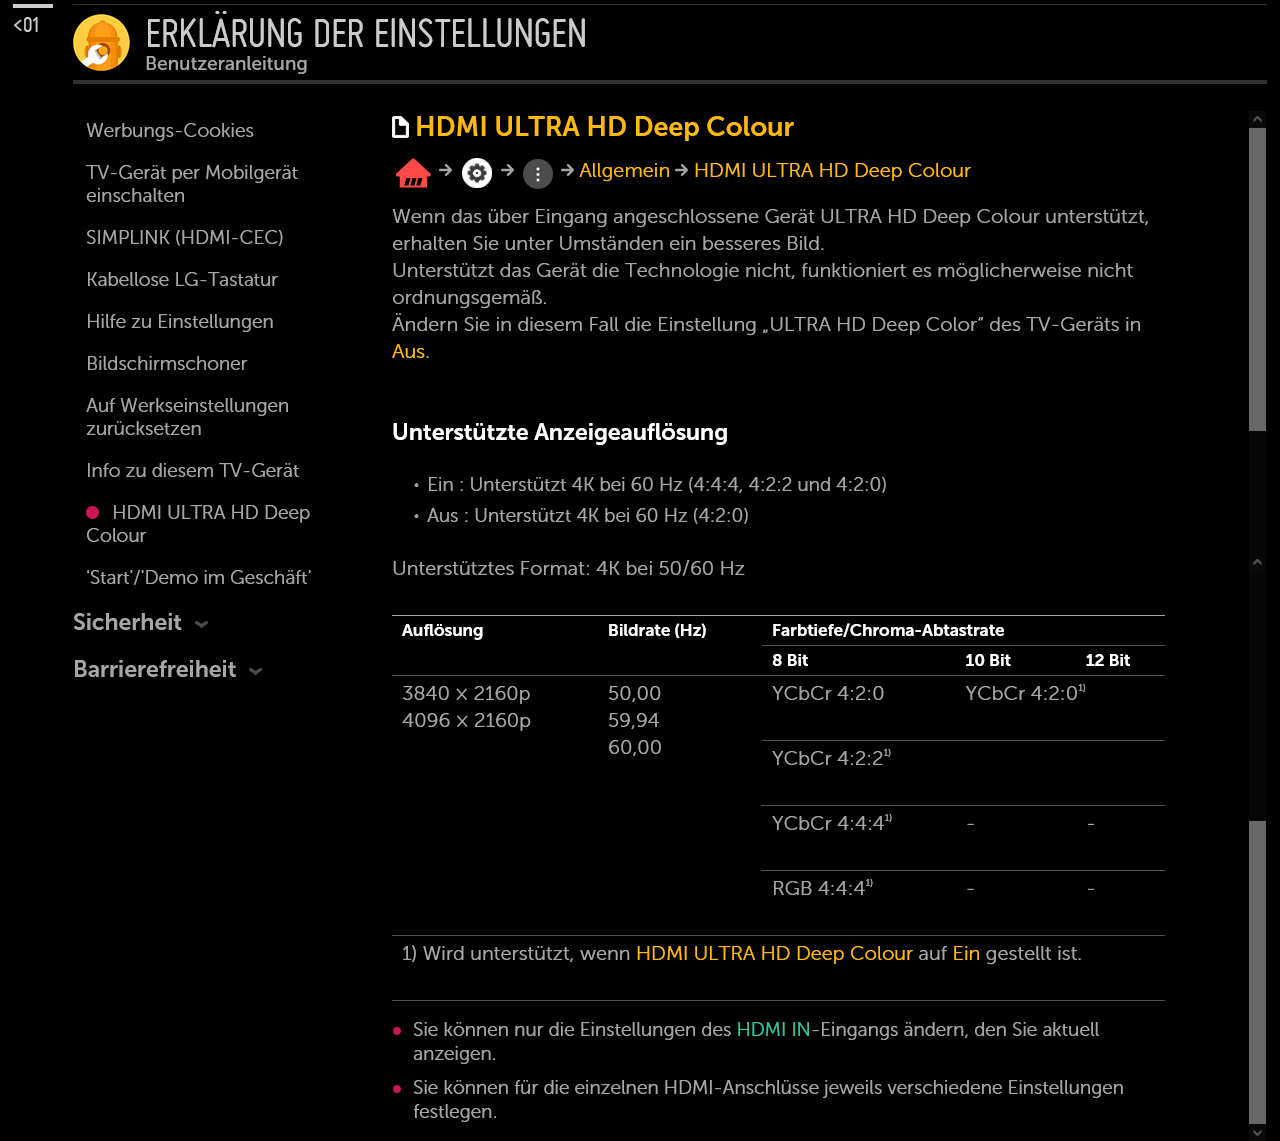Open TV-Gerät per Mobilgerät einschalten topic
The image size is (1280, 1141).
192,184
